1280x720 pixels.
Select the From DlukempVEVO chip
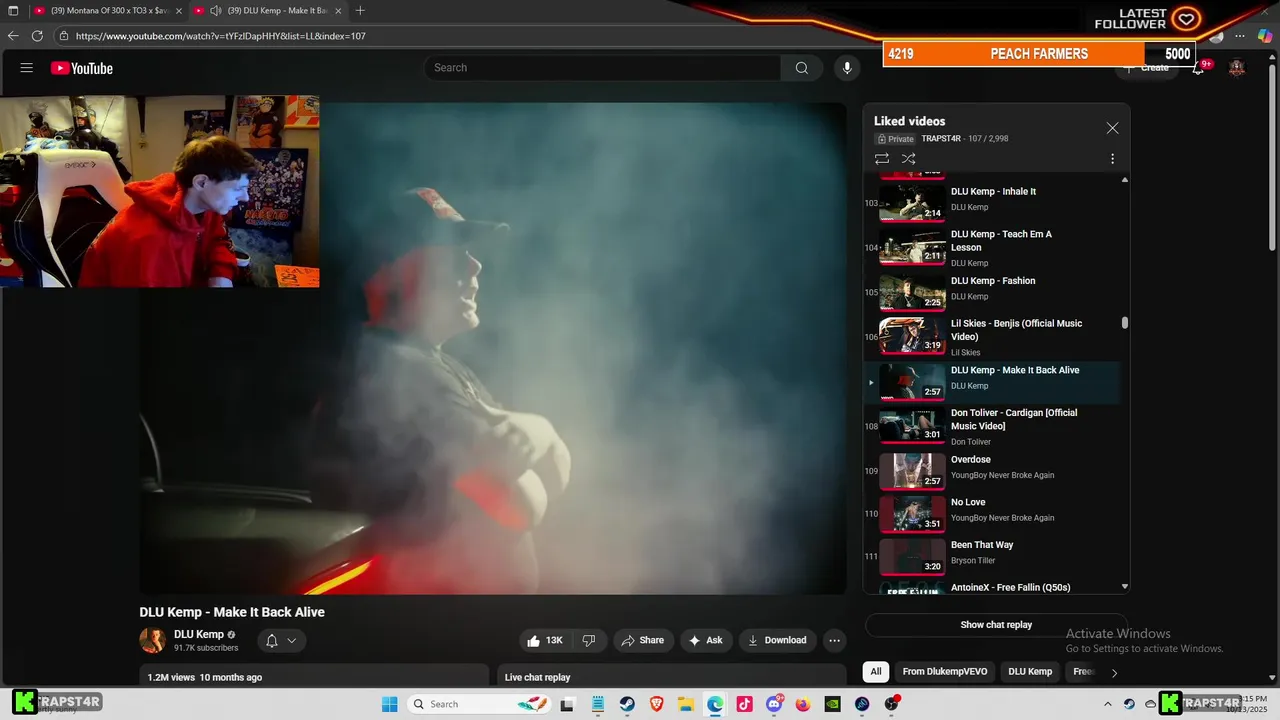tap(944, 671)
